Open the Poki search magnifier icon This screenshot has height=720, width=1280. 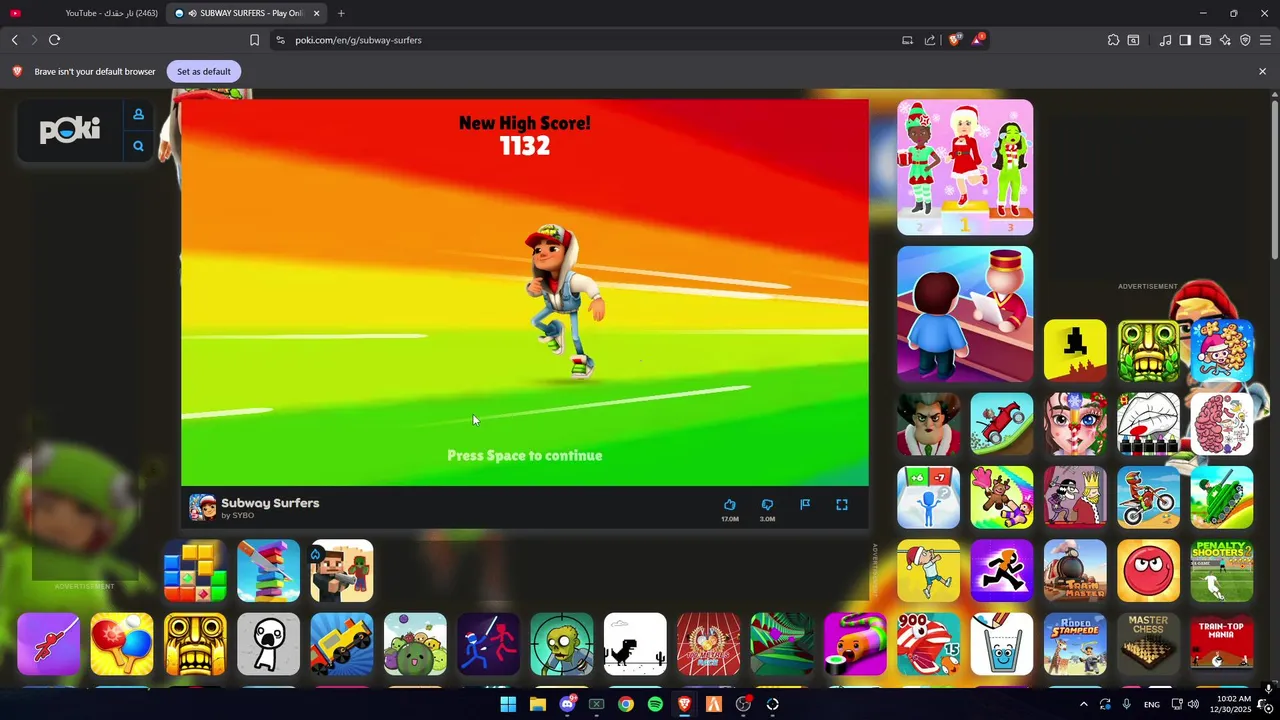[138, 146]
